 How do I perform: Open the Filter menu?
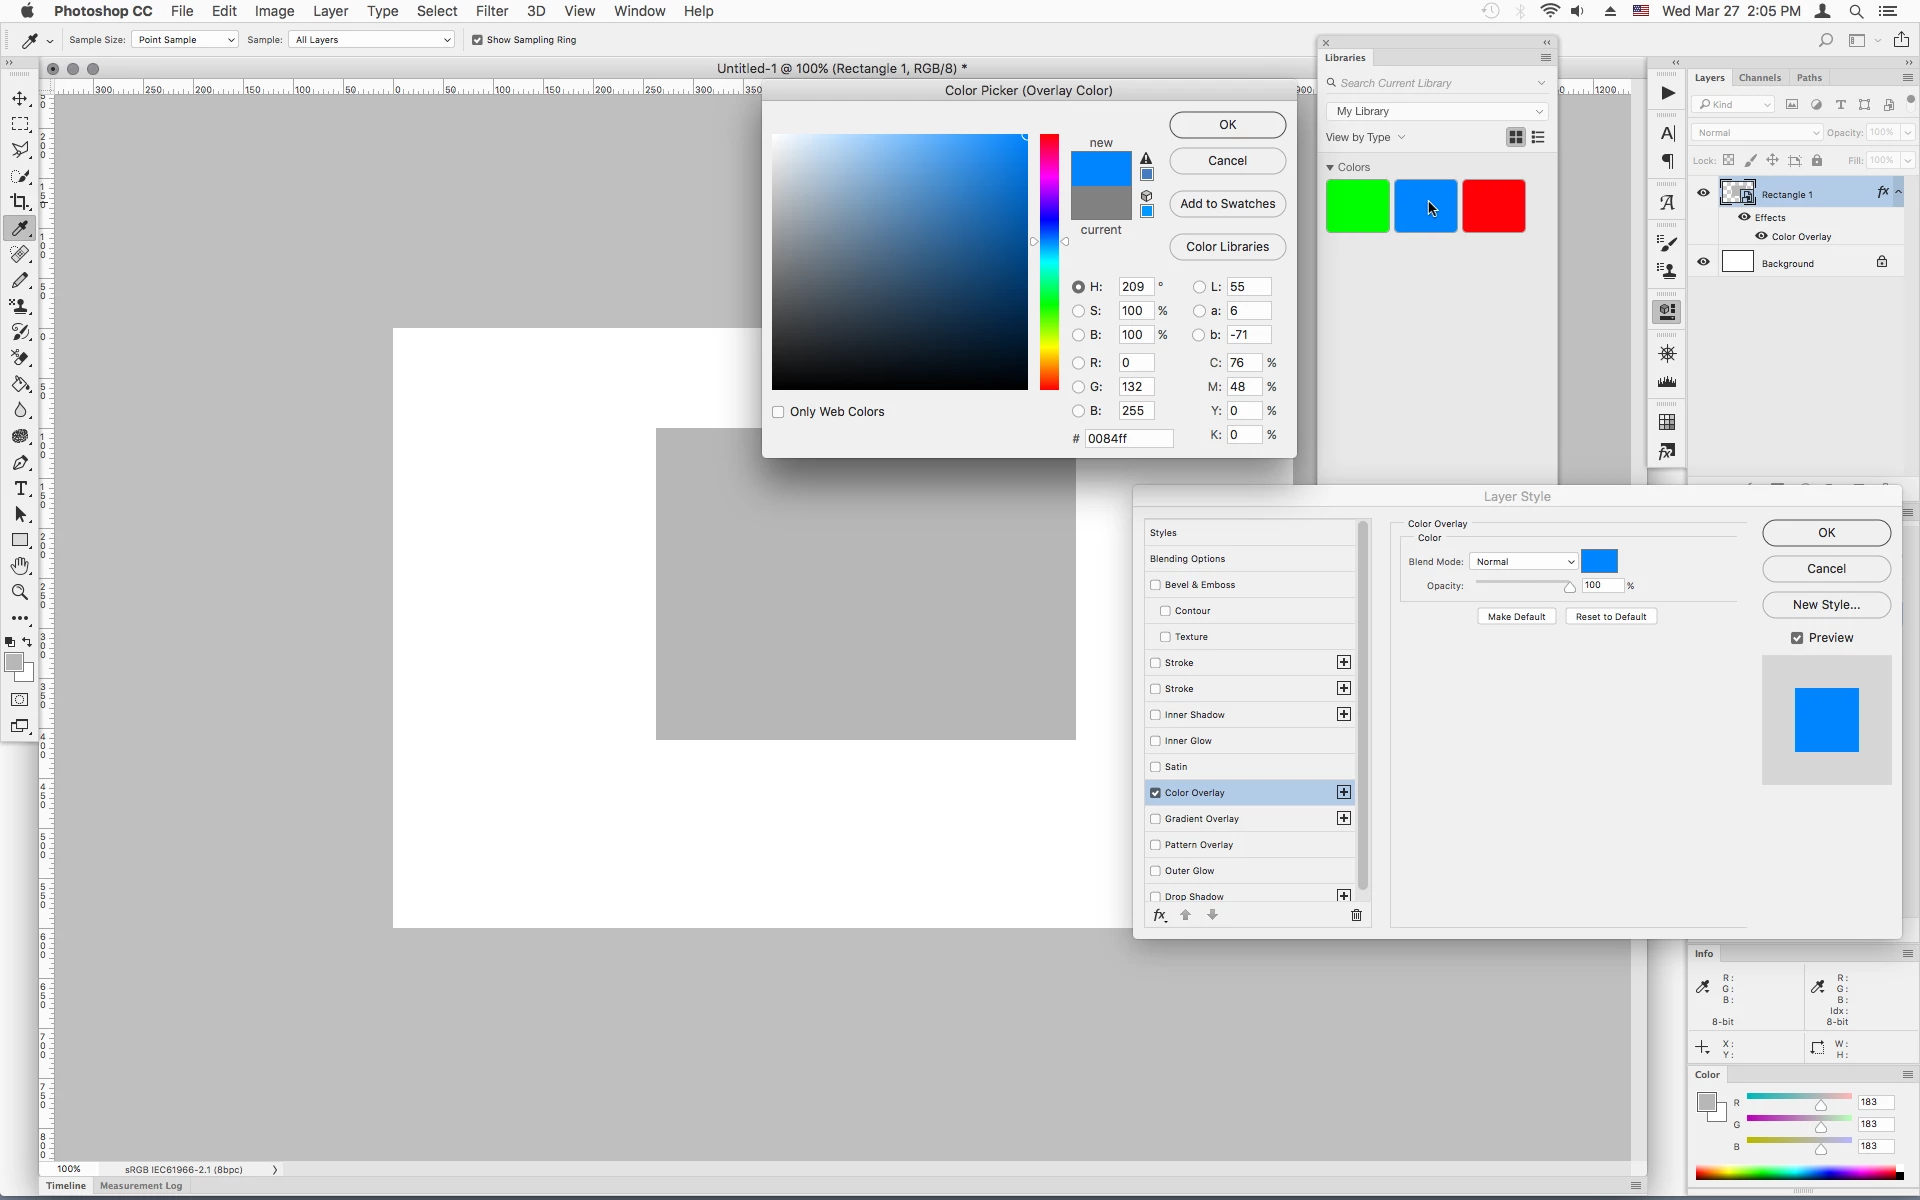click(x=491, y=11)
